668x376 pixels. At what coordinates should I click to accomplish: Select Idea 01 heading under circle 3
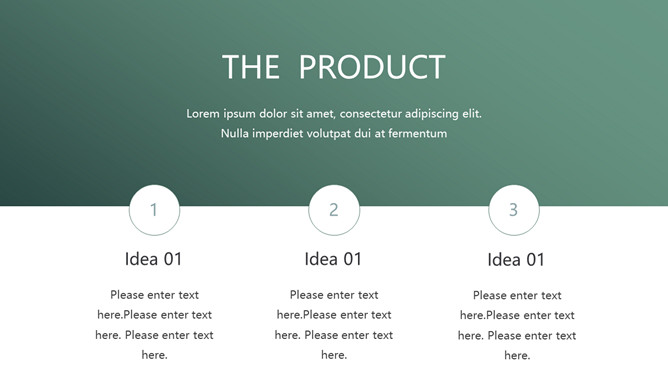pos(516,260)
